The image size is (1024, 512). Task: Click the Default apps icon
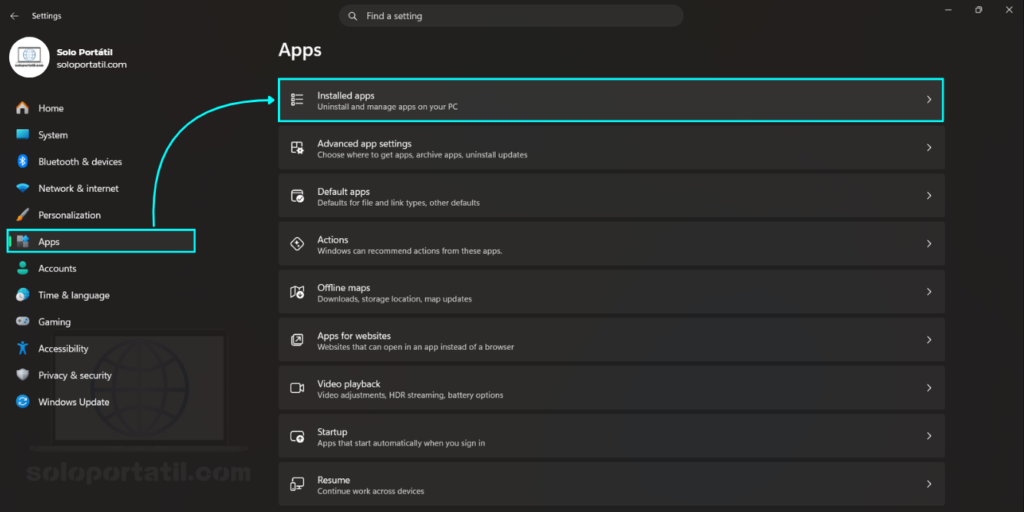coord(297,195)
